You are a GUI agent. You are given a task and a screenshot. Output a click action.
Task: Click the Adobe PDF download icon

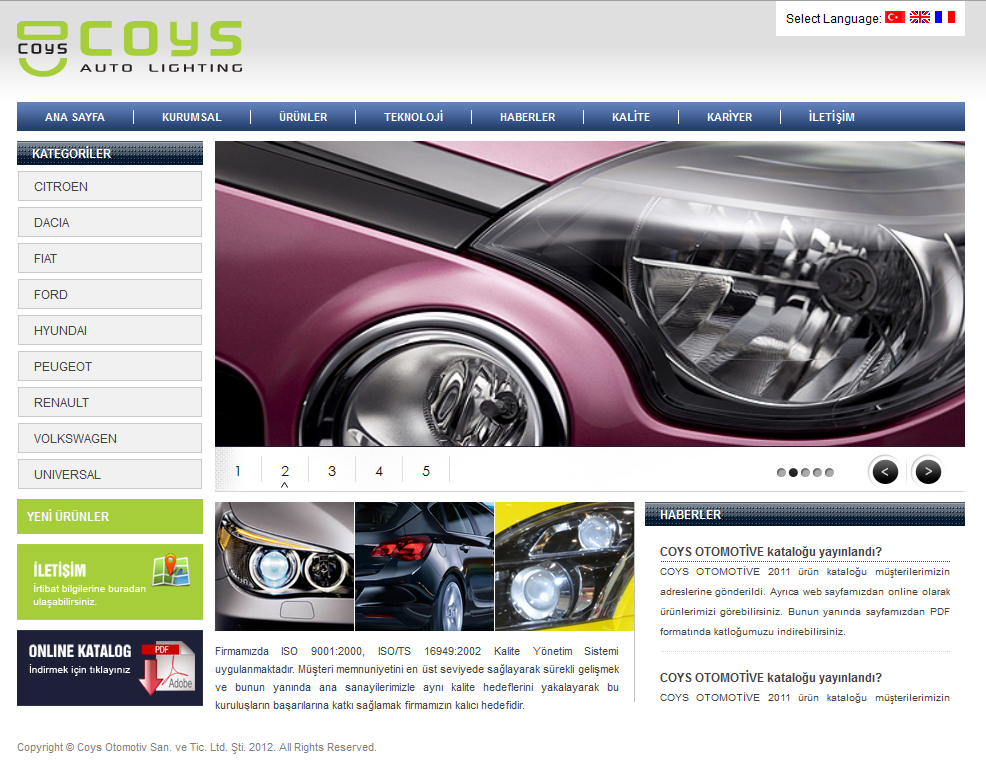[x=169, y=668]
